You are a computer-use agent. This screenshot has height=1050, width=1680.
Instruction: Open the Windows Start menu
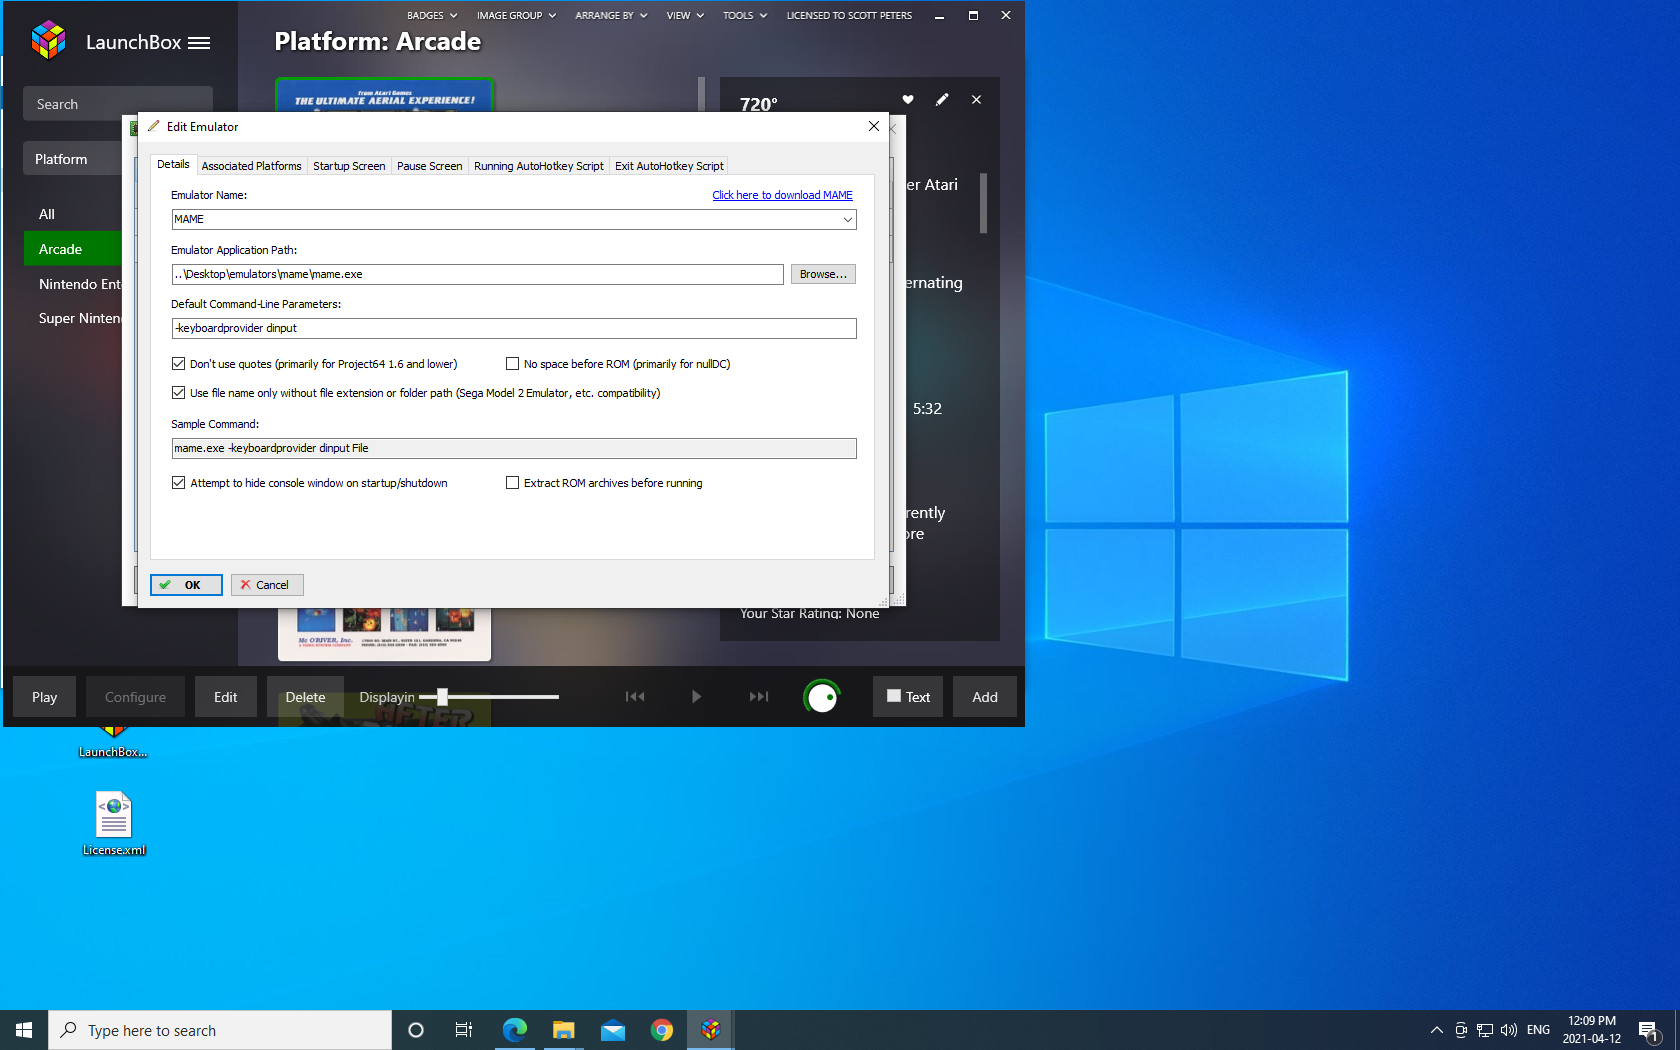pos(24,1030)
